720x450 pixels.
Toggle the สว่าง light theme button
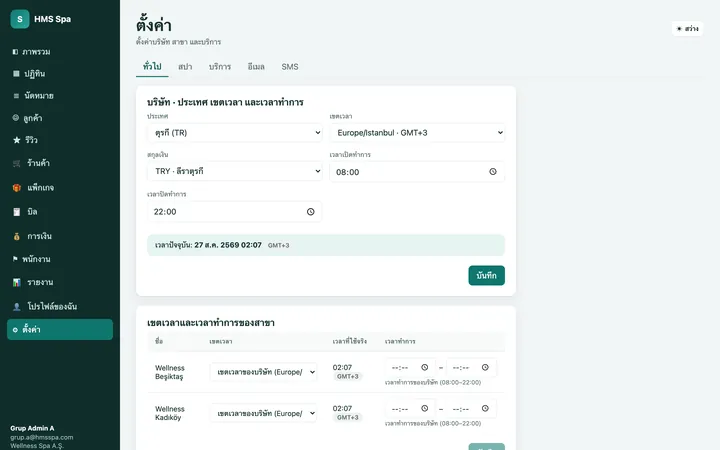(x=687, y=28)
